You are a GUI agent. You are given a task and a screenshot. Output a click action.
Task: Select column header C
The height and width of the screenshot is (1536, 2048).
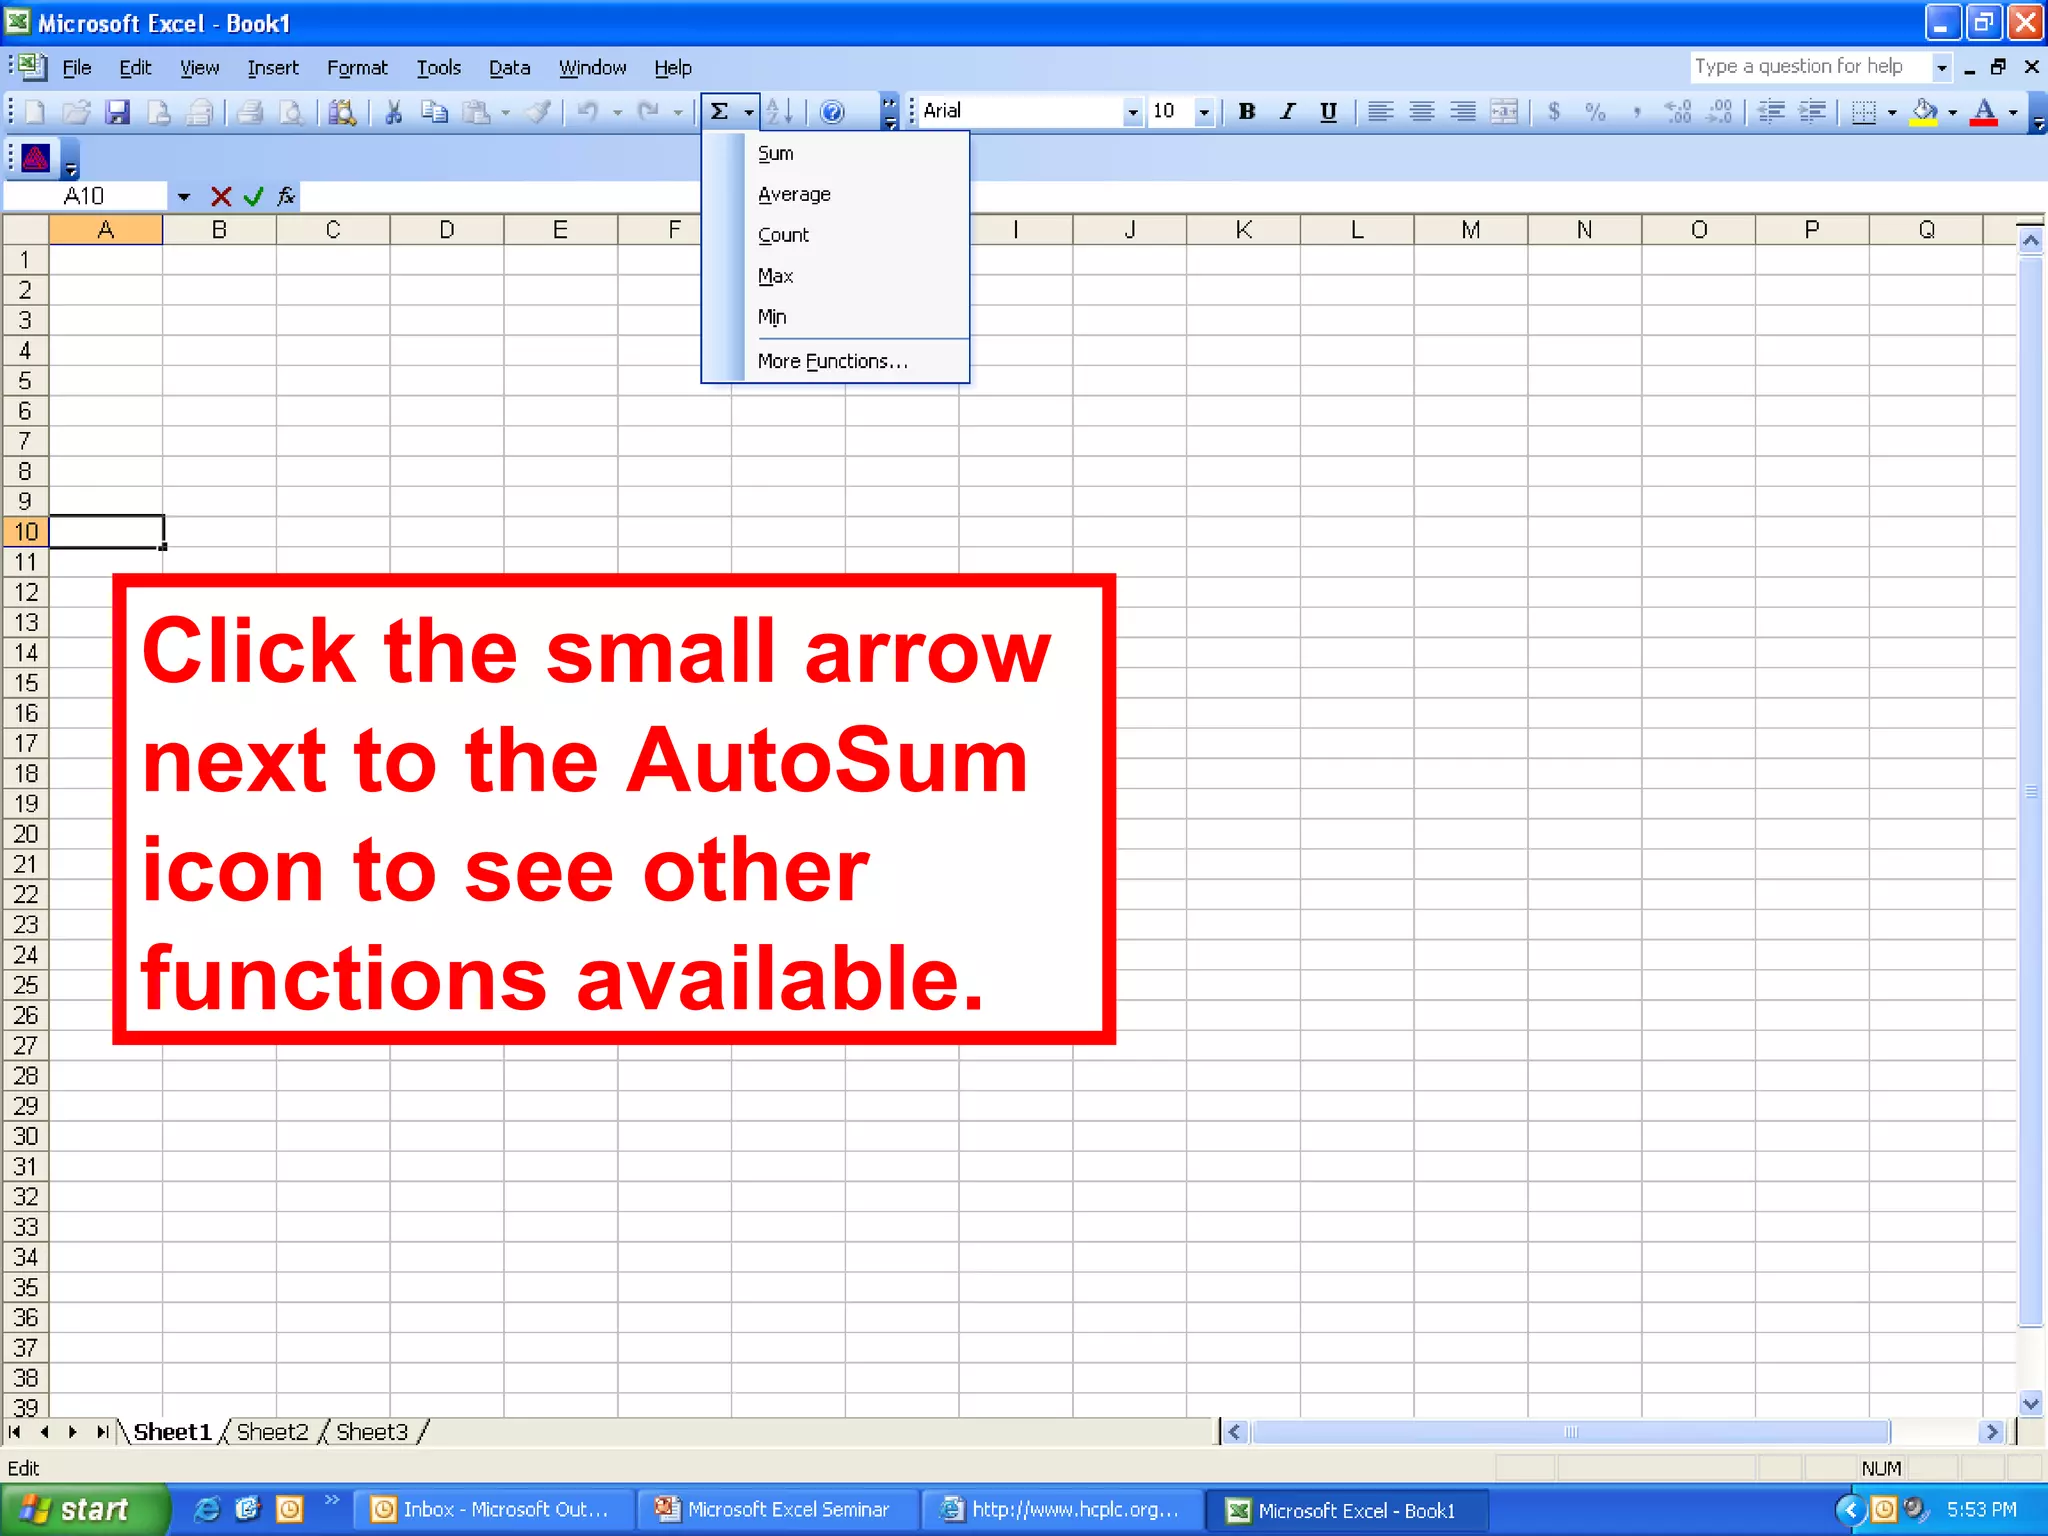click(x=333, y=230)
